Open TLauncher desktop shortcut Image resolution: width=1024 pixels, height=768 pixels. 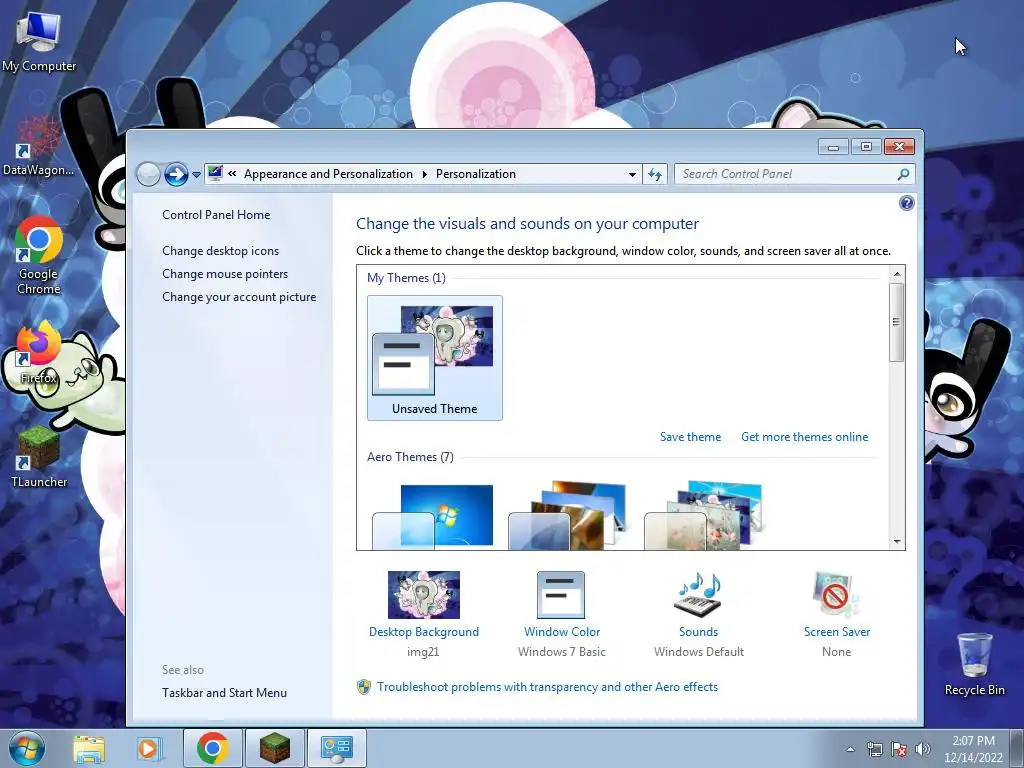point(39,457)
